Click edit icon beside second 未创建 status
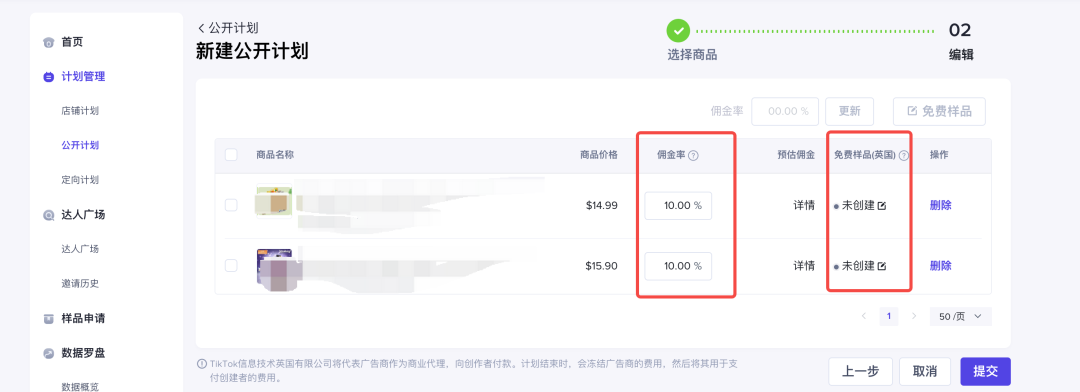 click(882, 266)
